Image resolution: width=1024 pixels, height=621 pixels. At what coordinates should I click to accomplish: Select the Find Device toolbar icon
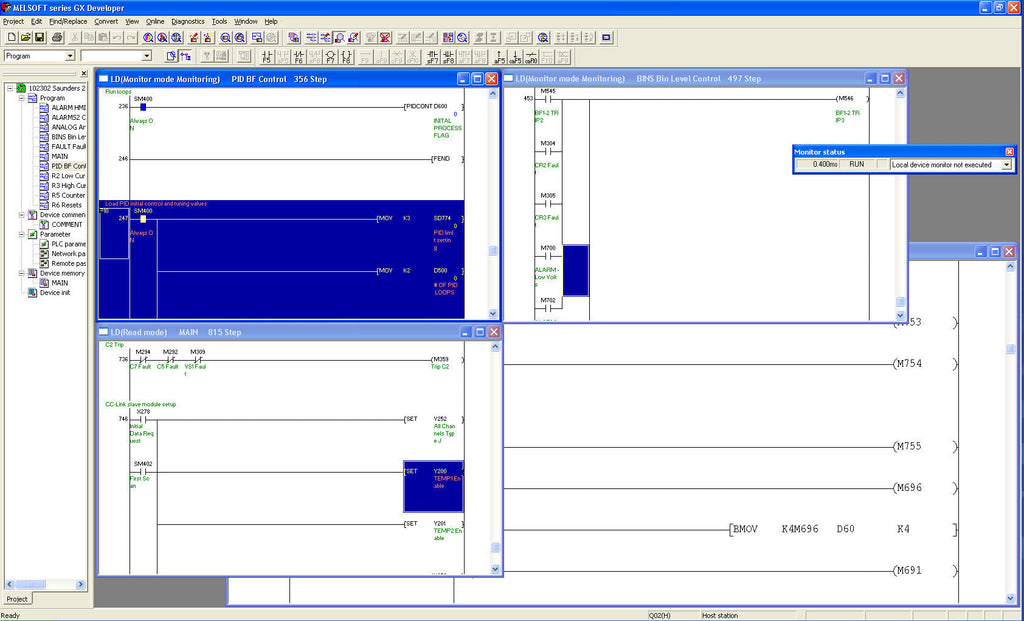[x=225, y=37]
